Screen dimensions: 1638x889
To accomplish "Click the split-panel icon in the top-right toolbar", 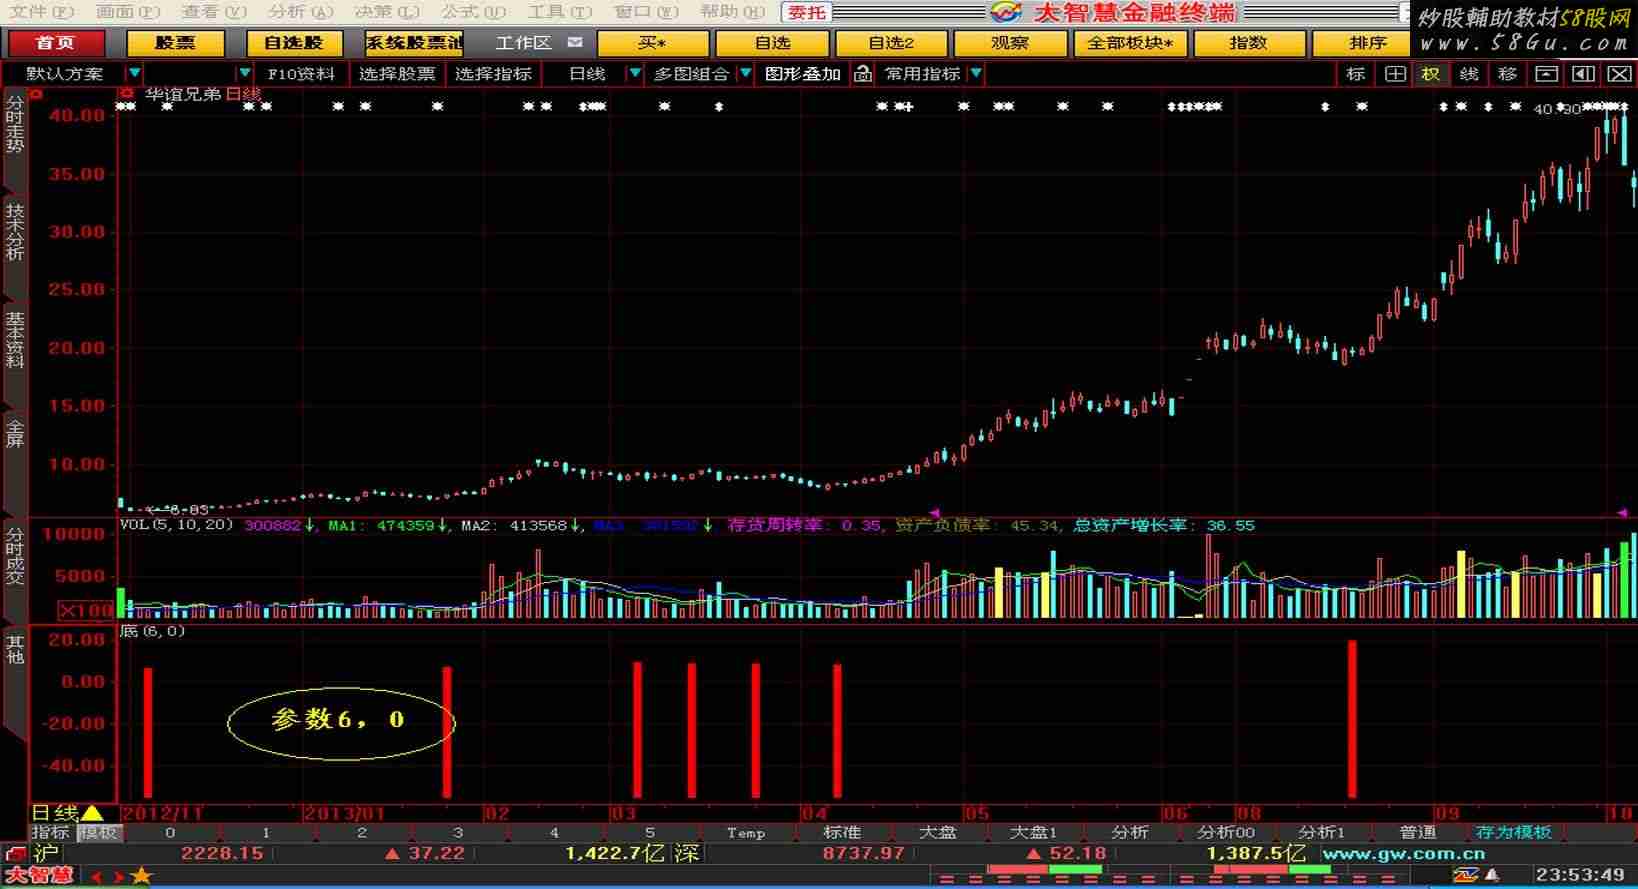I will (x=1583, y=74).
